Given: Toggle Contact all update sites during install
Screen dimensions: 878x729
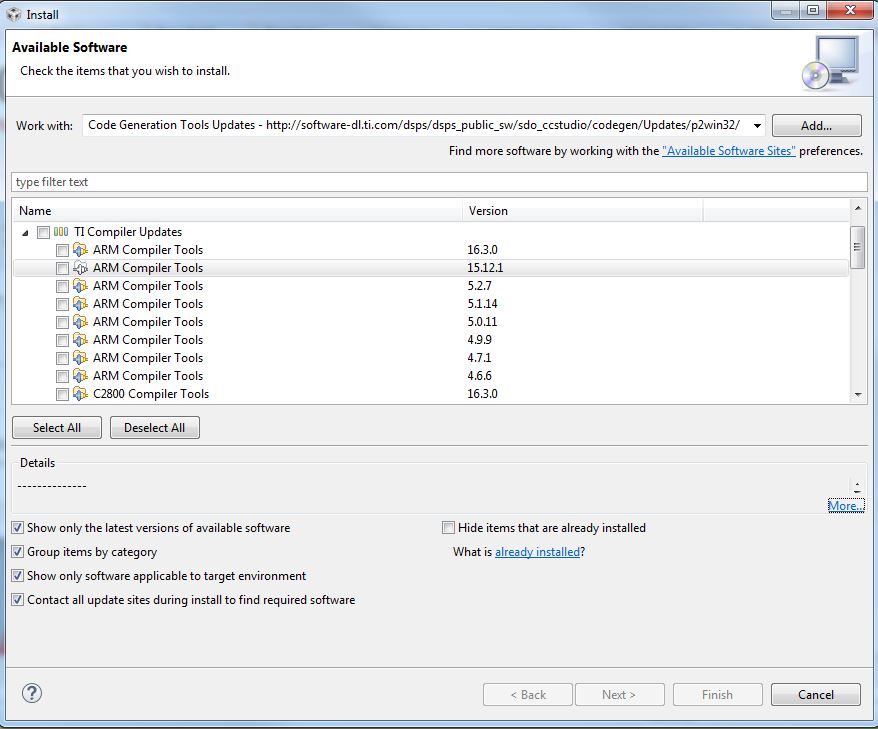Looking at the screenshot, I should (x=18, y=600).
